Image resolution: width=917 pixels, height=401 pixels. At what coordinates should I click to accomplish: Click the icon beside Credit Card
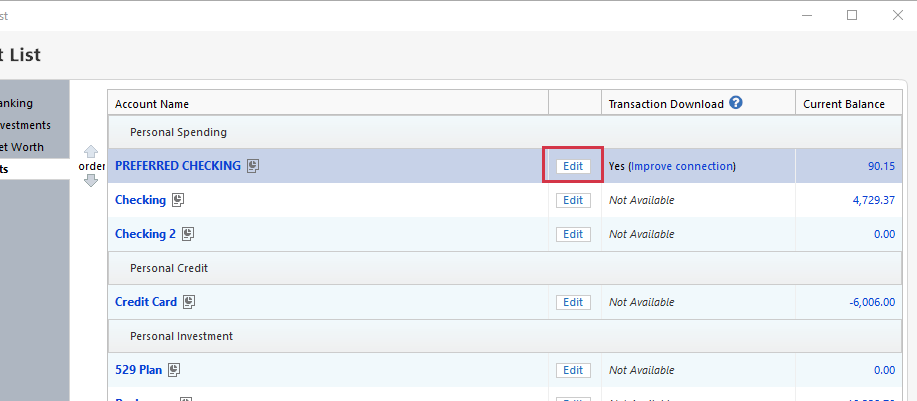click(189, 302)
